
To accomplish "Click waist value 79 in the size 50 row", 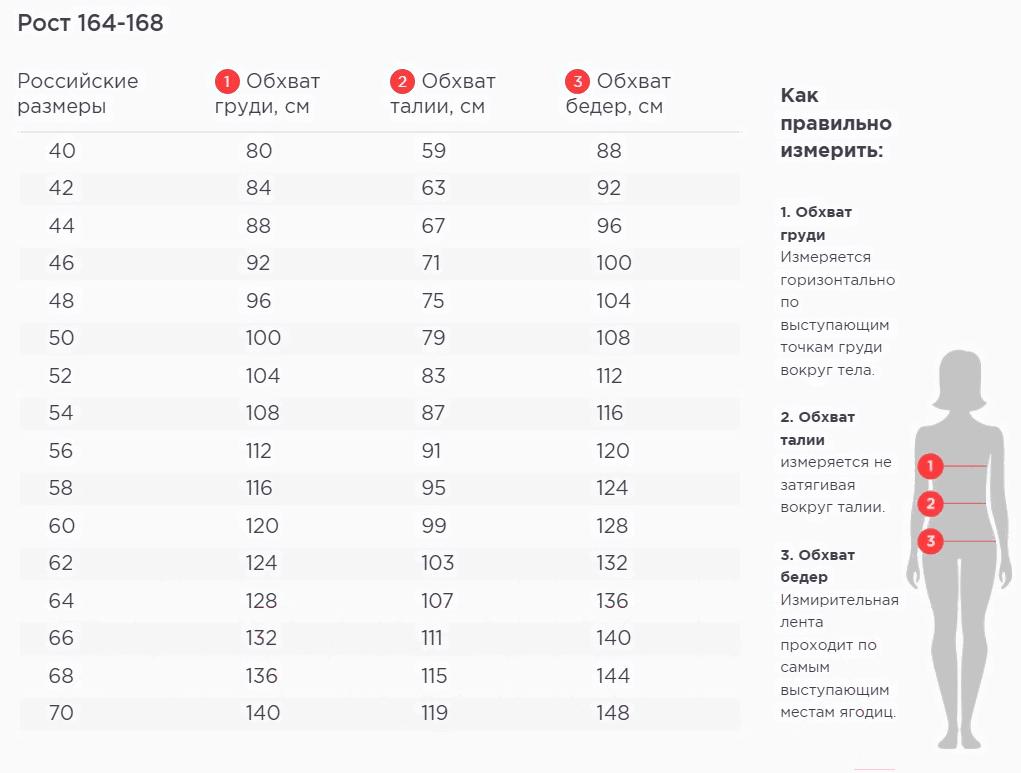I will tap(433, 338).
